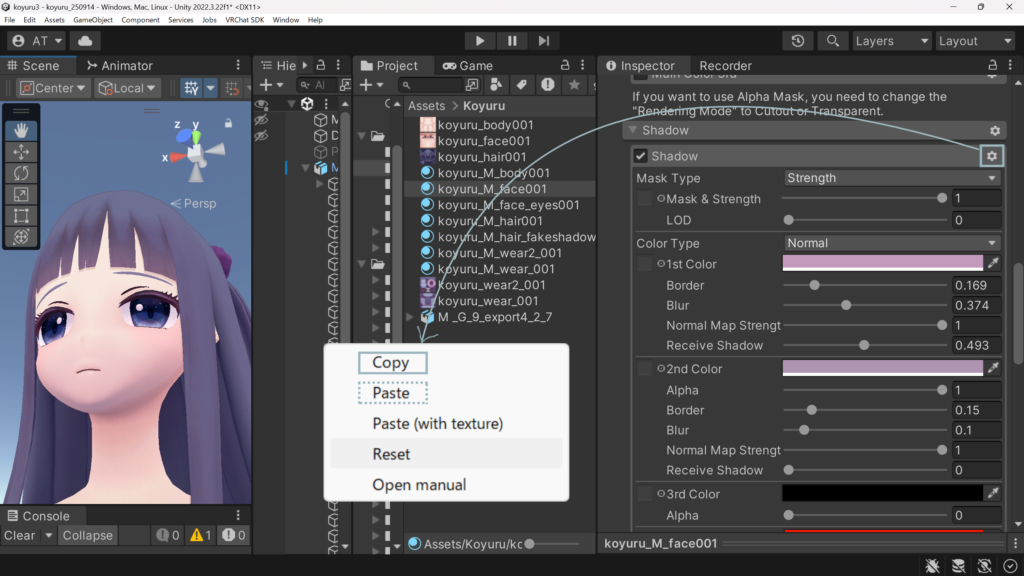Open the Center pivot dropdown

52,88
